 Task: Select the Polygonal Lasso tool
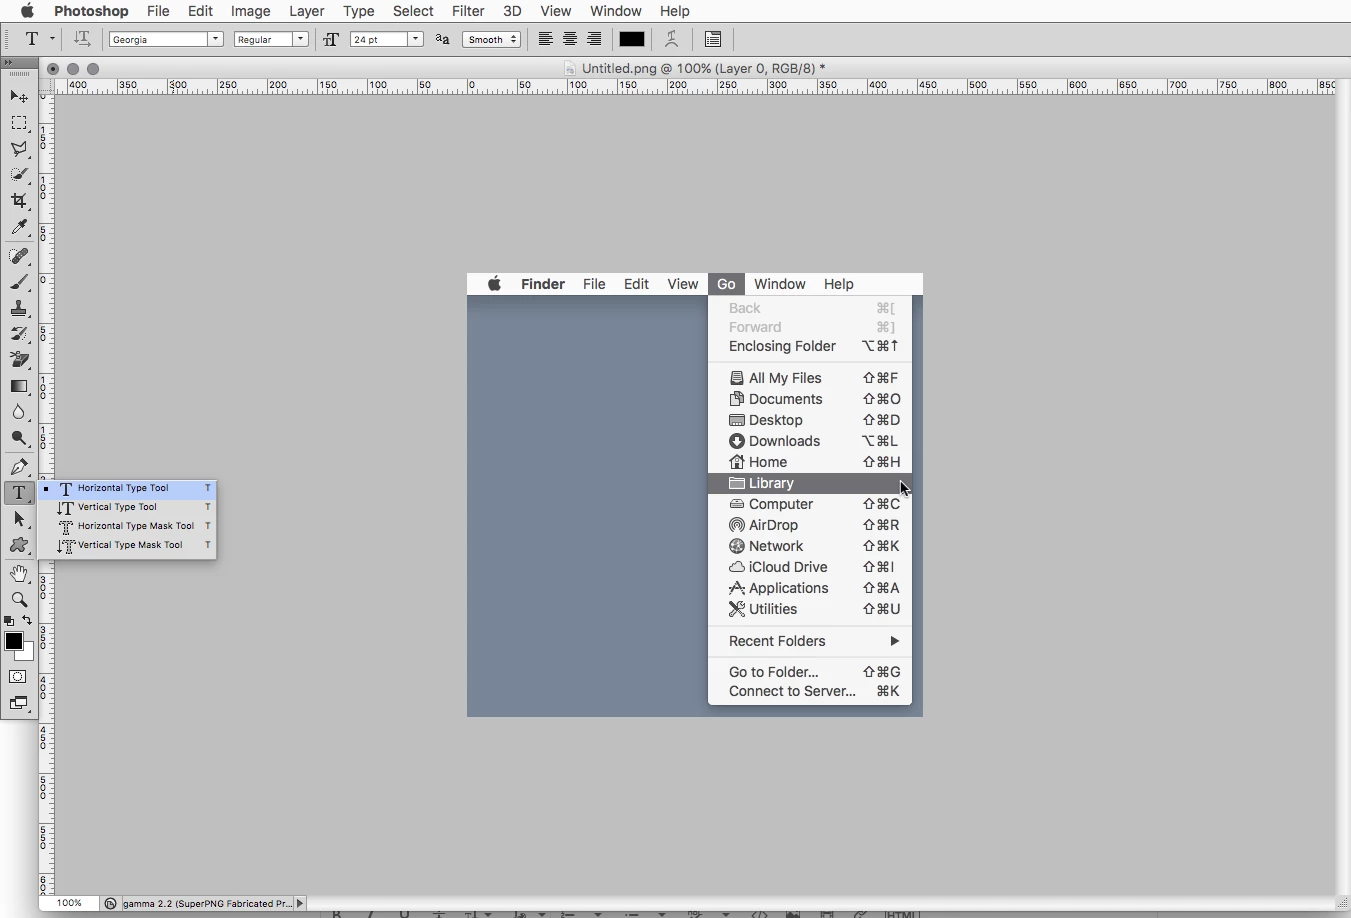tap(19, 149)
